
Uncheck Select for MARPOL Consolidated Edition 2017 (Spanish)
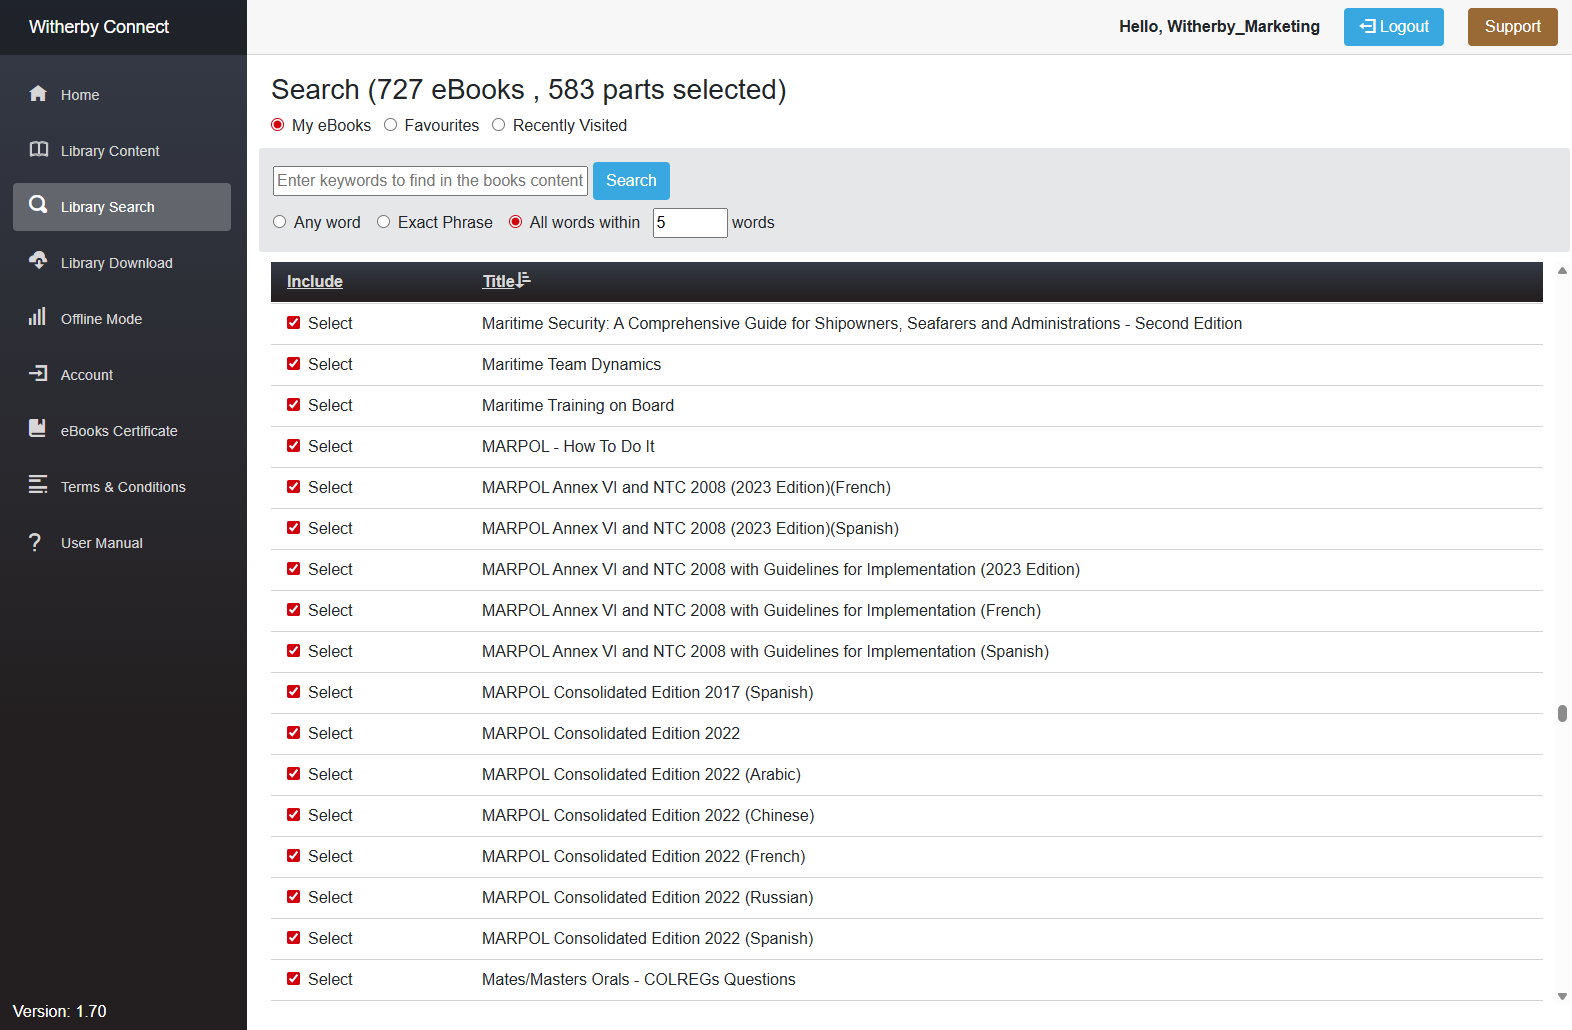tap(294, 692)
